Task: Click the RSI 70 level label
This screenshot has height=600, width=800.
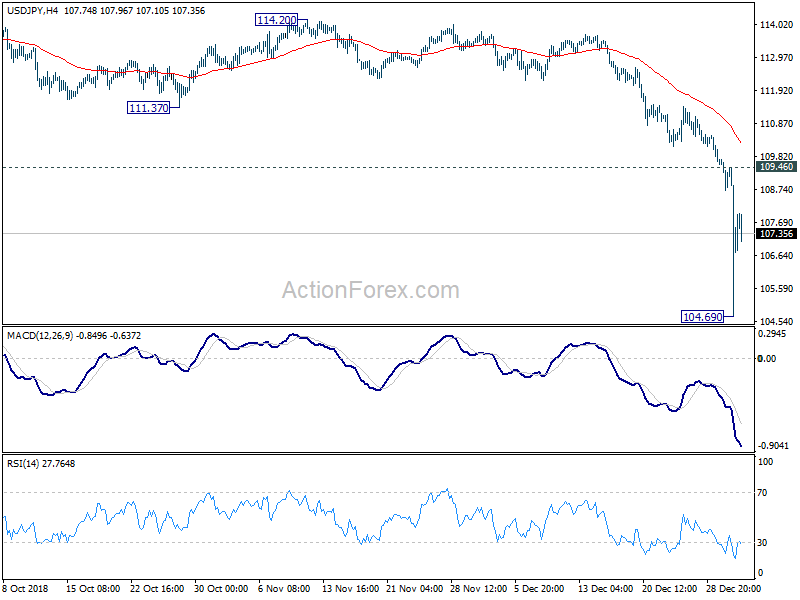Action: coord(762,492)
